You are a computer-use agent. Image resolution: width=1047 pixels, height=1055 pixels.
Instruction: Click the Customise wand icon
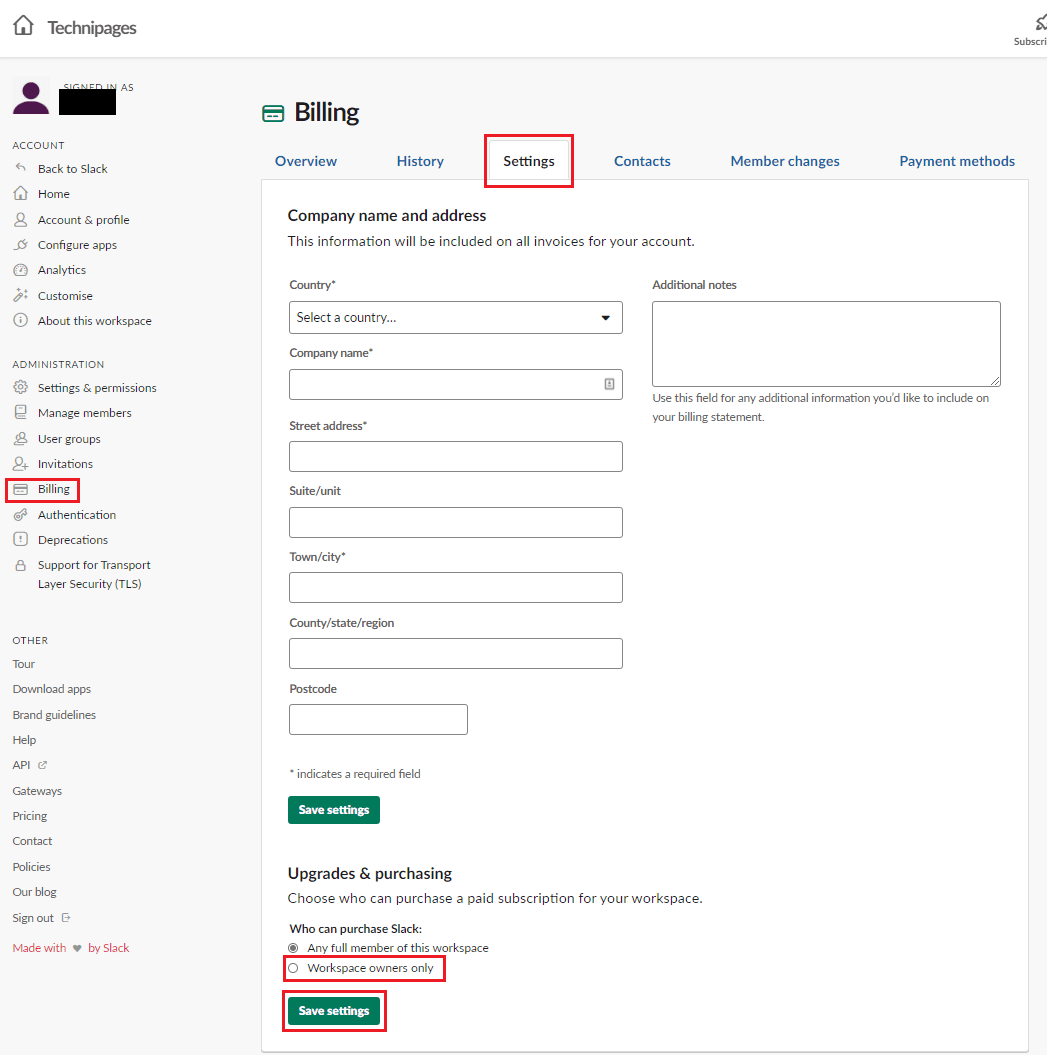coord(21,295)
